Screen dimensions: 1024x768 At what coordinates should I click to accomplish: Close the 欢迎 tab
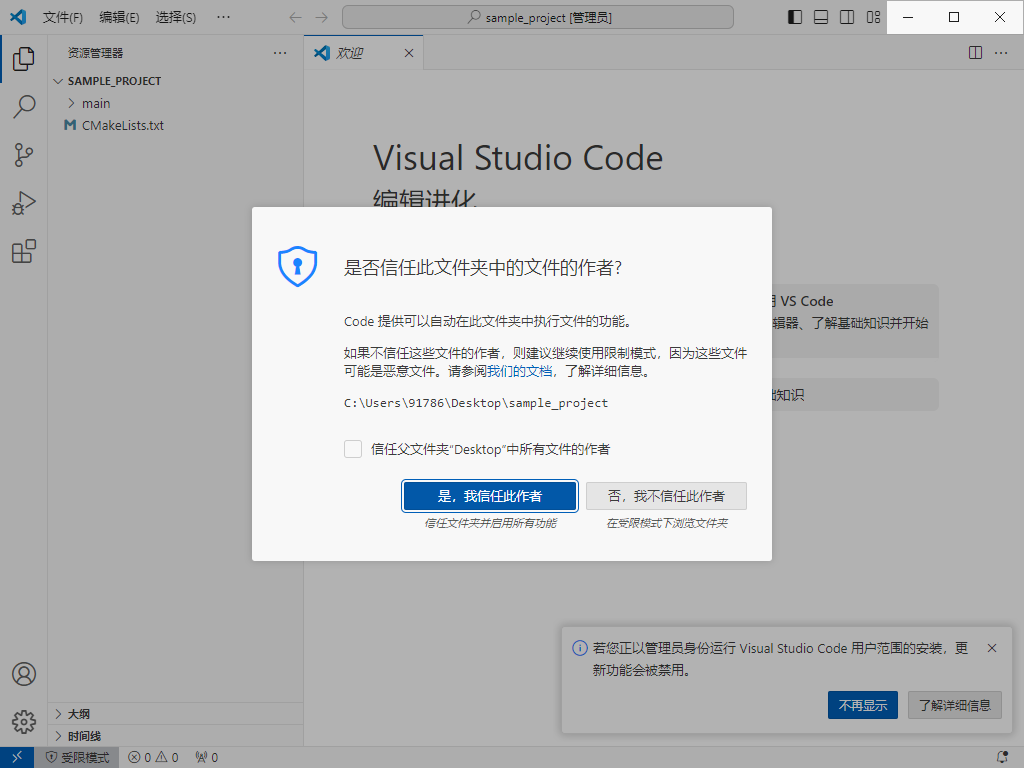coord(409,53)
